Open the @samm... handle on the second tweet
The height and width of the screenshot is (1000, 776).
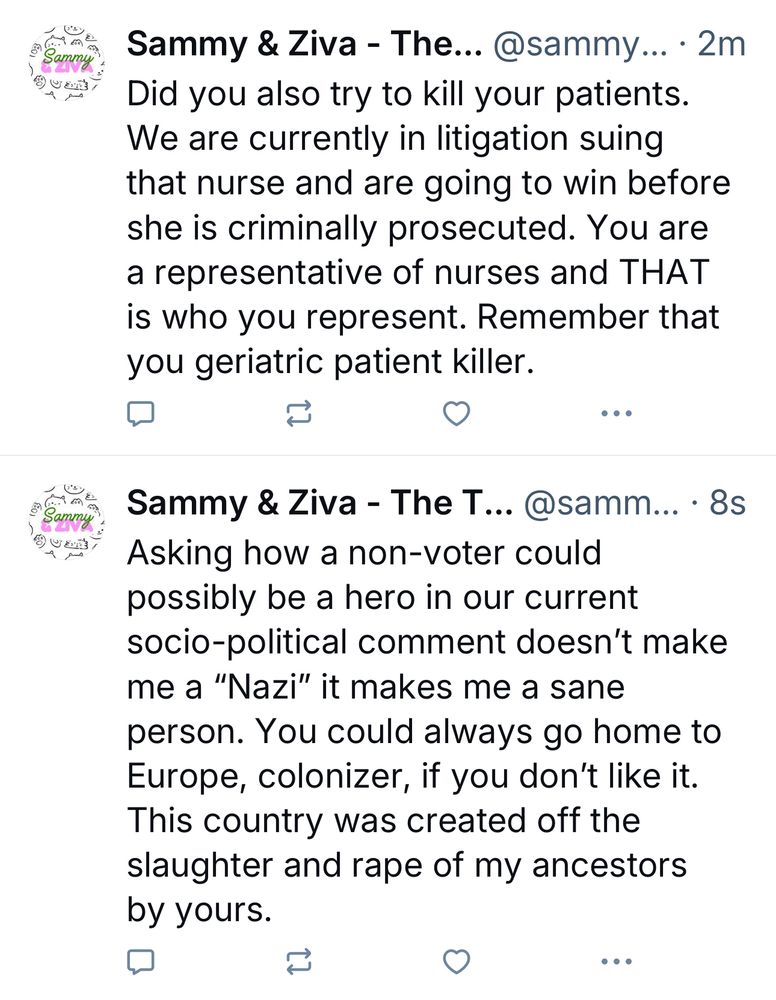(x=601, y=503)
